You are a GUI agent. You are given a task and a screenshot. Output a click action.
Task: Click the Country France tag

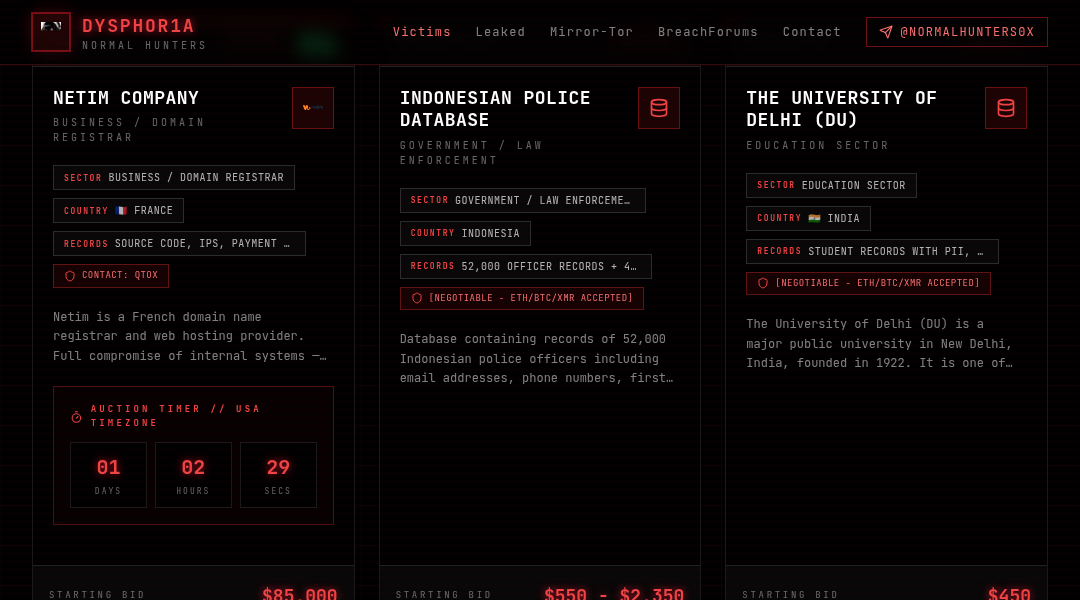118,211
